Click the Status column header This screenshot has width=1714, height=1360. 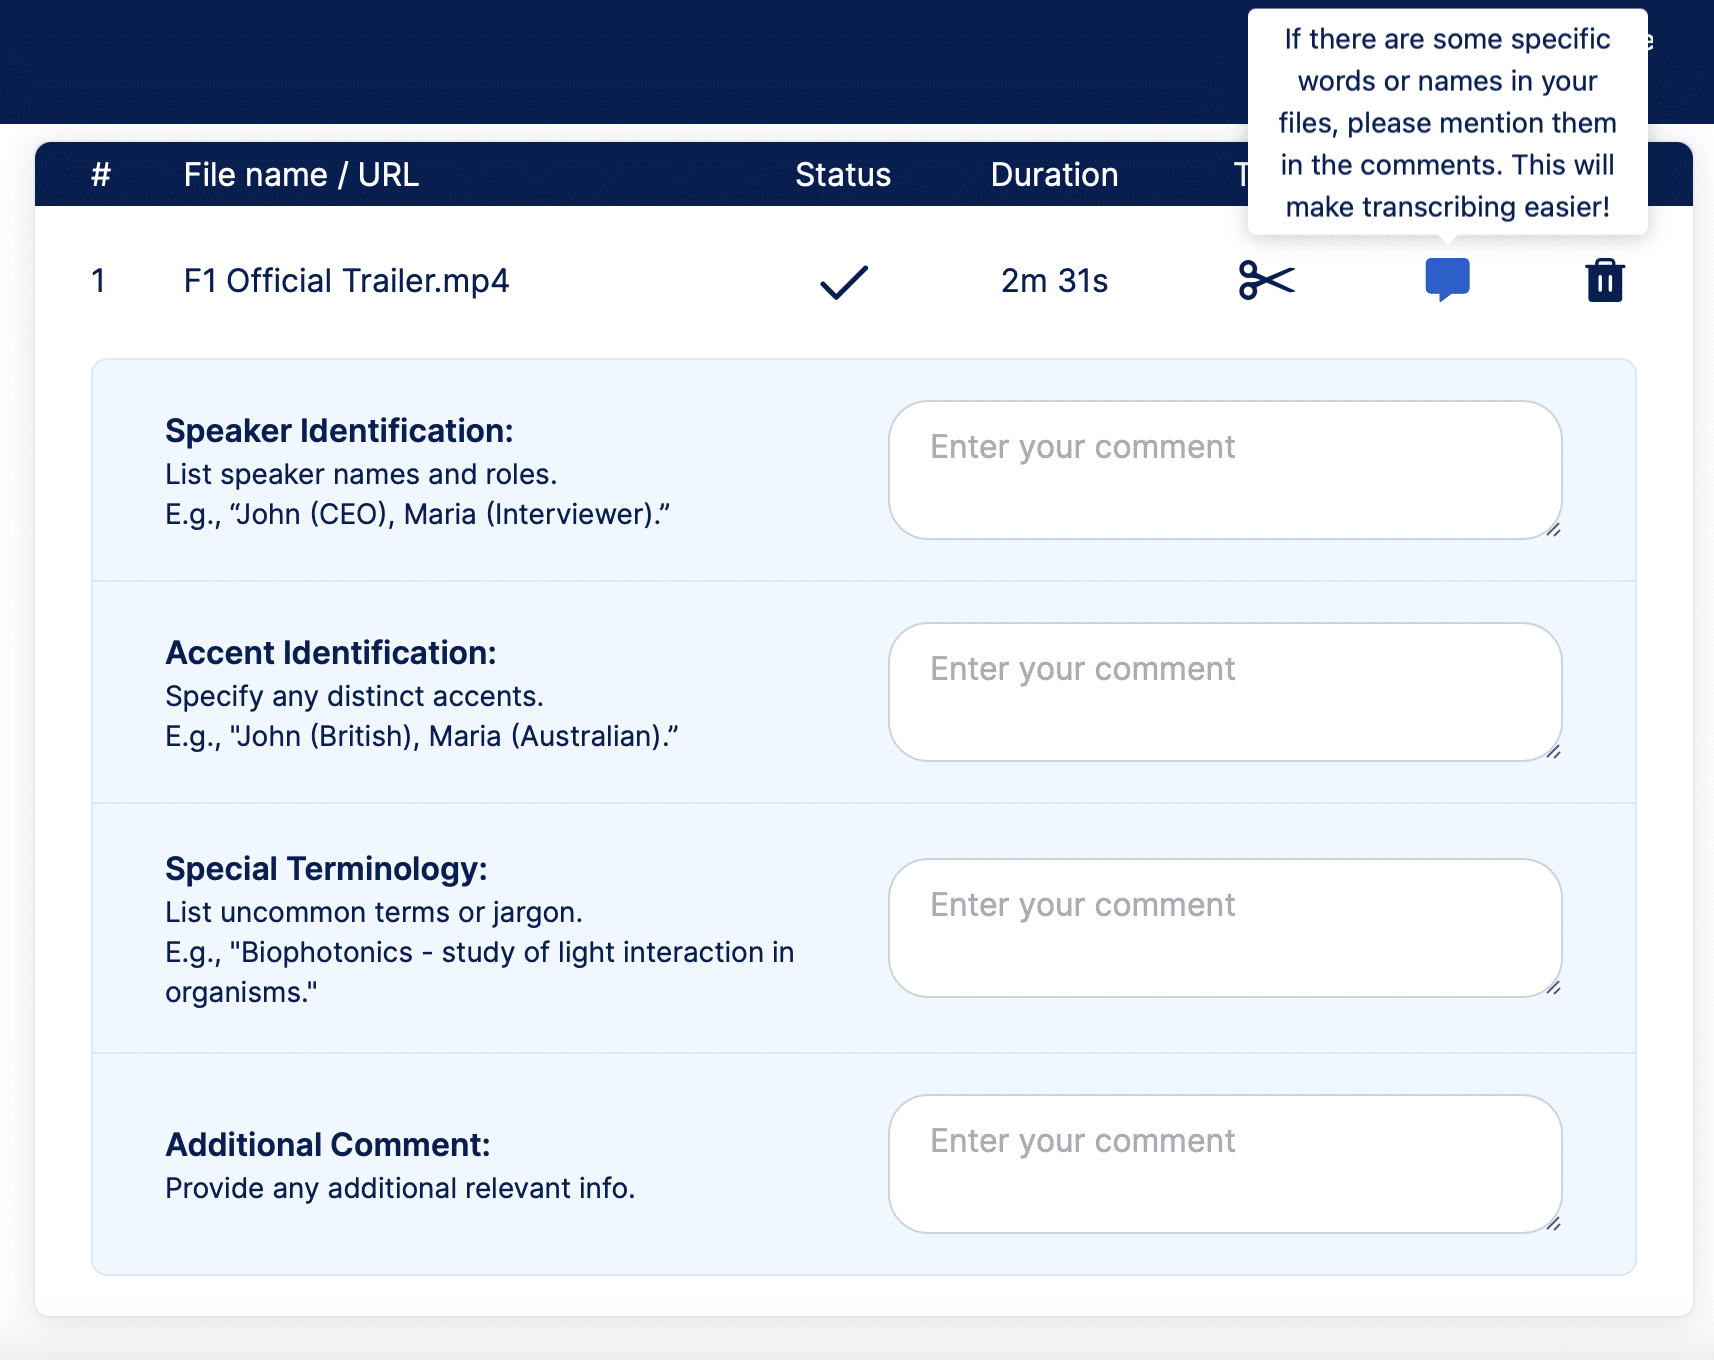tap(843, 174)
